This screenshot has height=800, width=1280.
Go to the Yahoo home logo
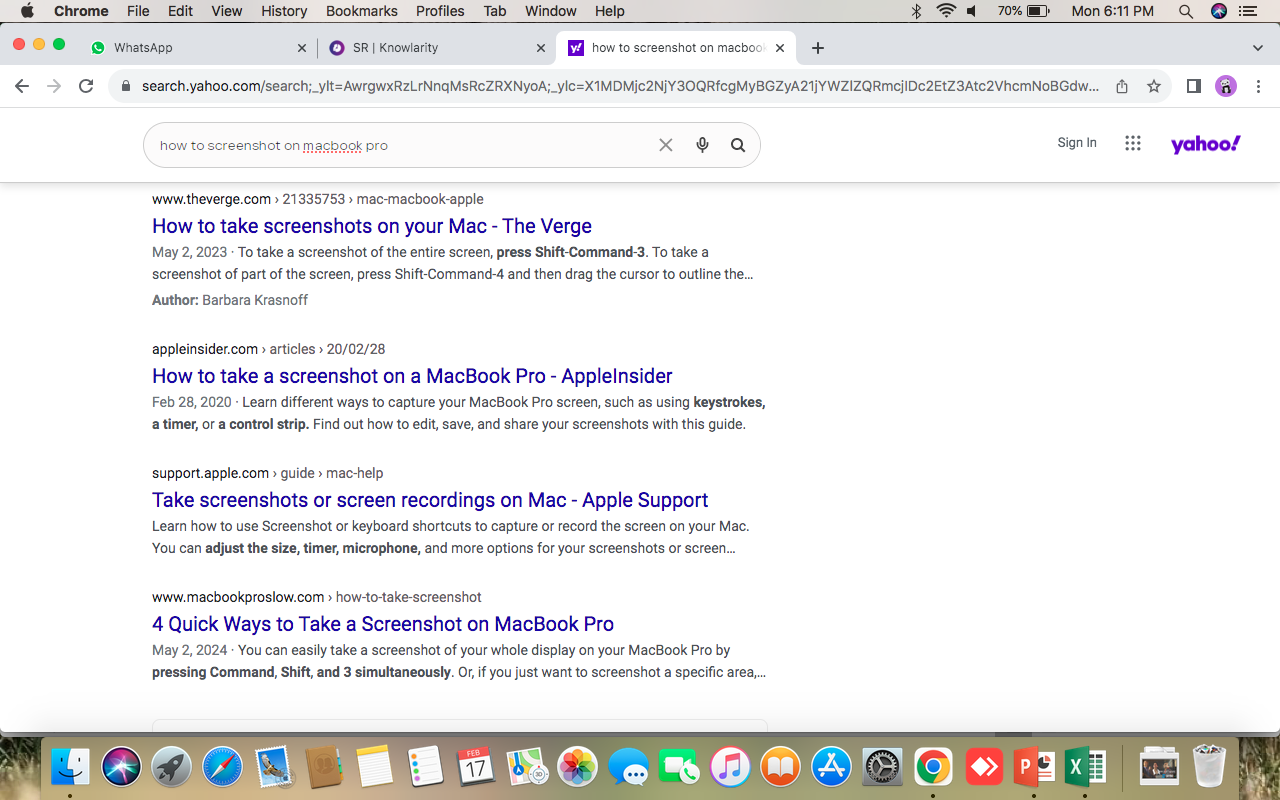click(1206, 144)
